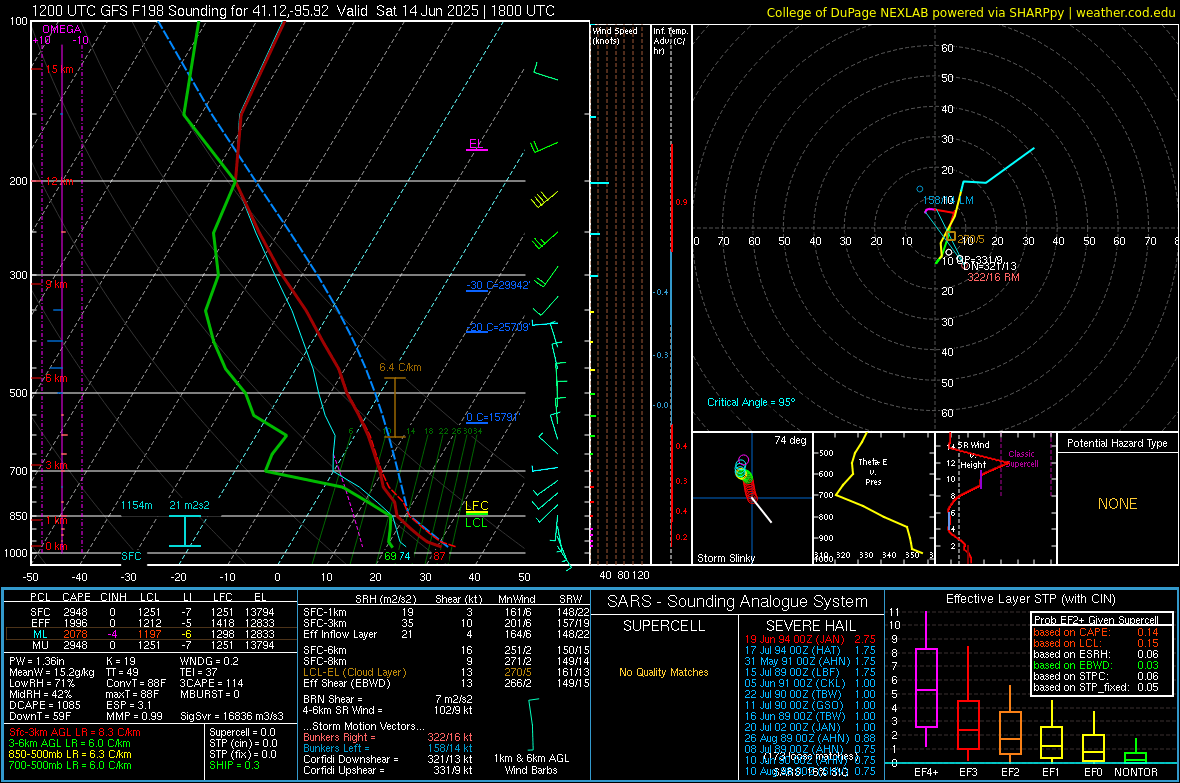Click the red "322/16 RM" hodograph label
1180x783 pixels.
coord(993,277)
